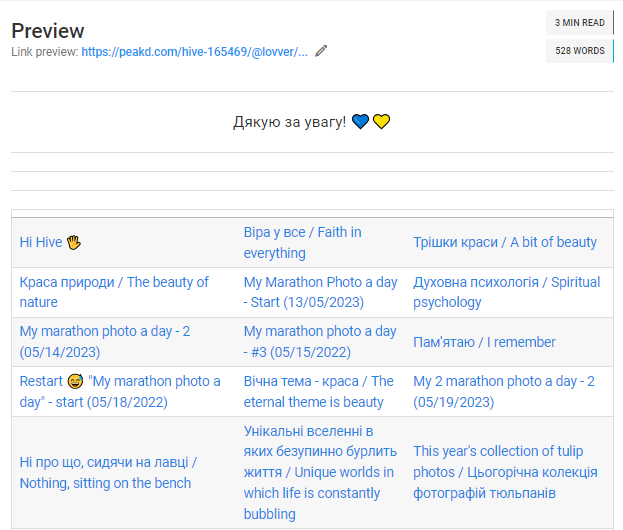
Task: Open the peakd.com link preview URL
Action: 195,52
